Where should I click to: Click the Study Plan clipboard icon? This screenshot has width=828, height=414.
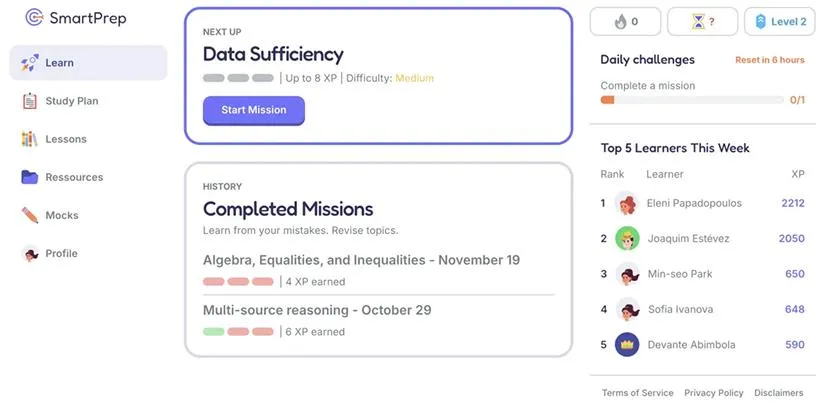coord(29,101)
